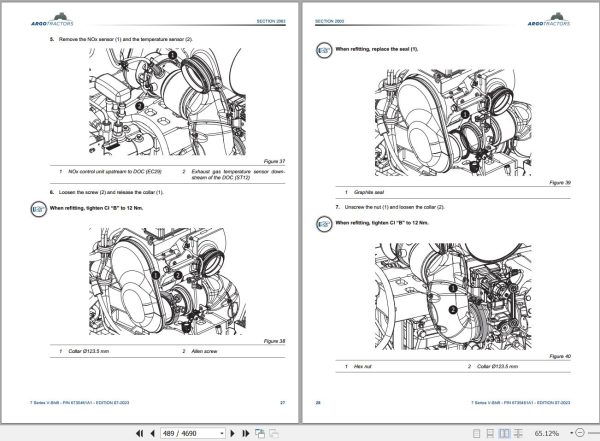Switch to continuous page layout
This screenshot has width=600, height=441.
[490, 433]
